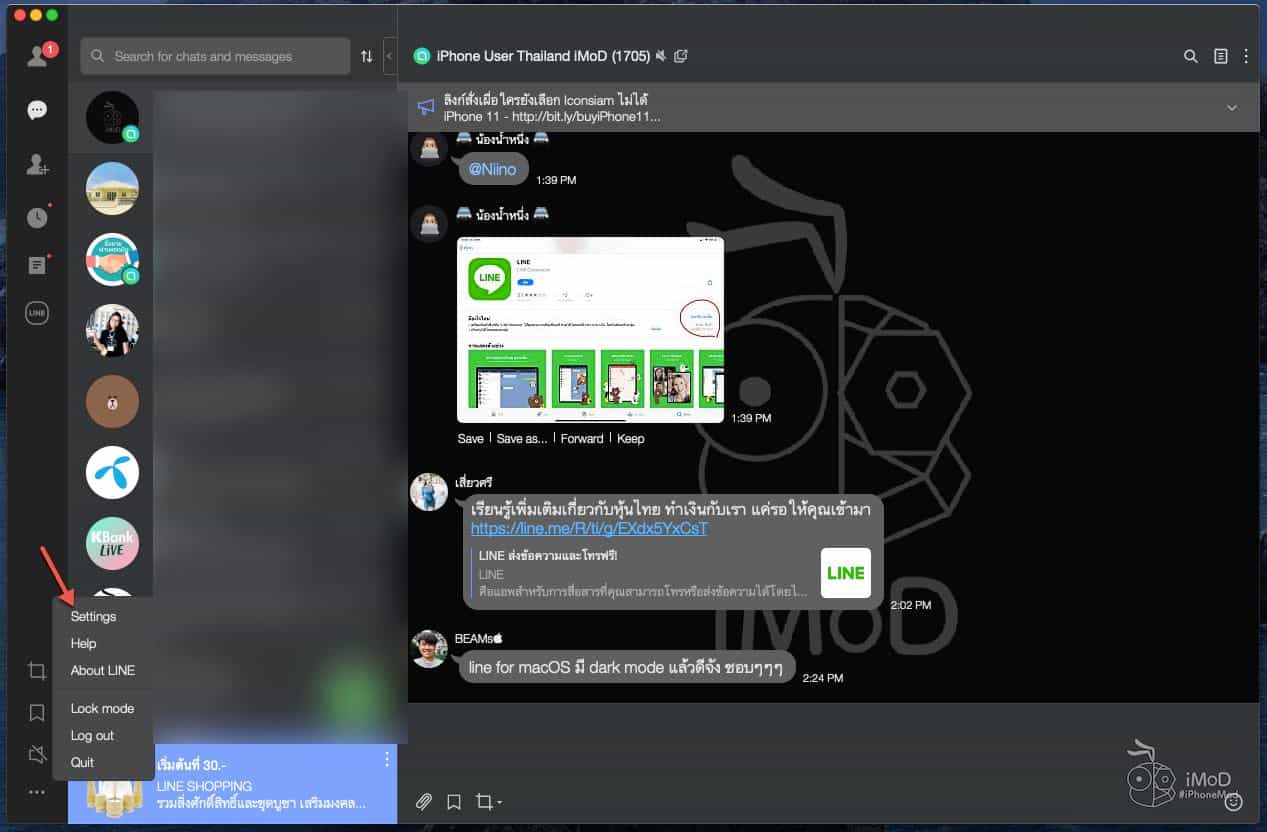Image resolution: width=1267 pixels, height=832 pixels.
Task: Toggle chat list sort order
Action: [x=367, y=57]
